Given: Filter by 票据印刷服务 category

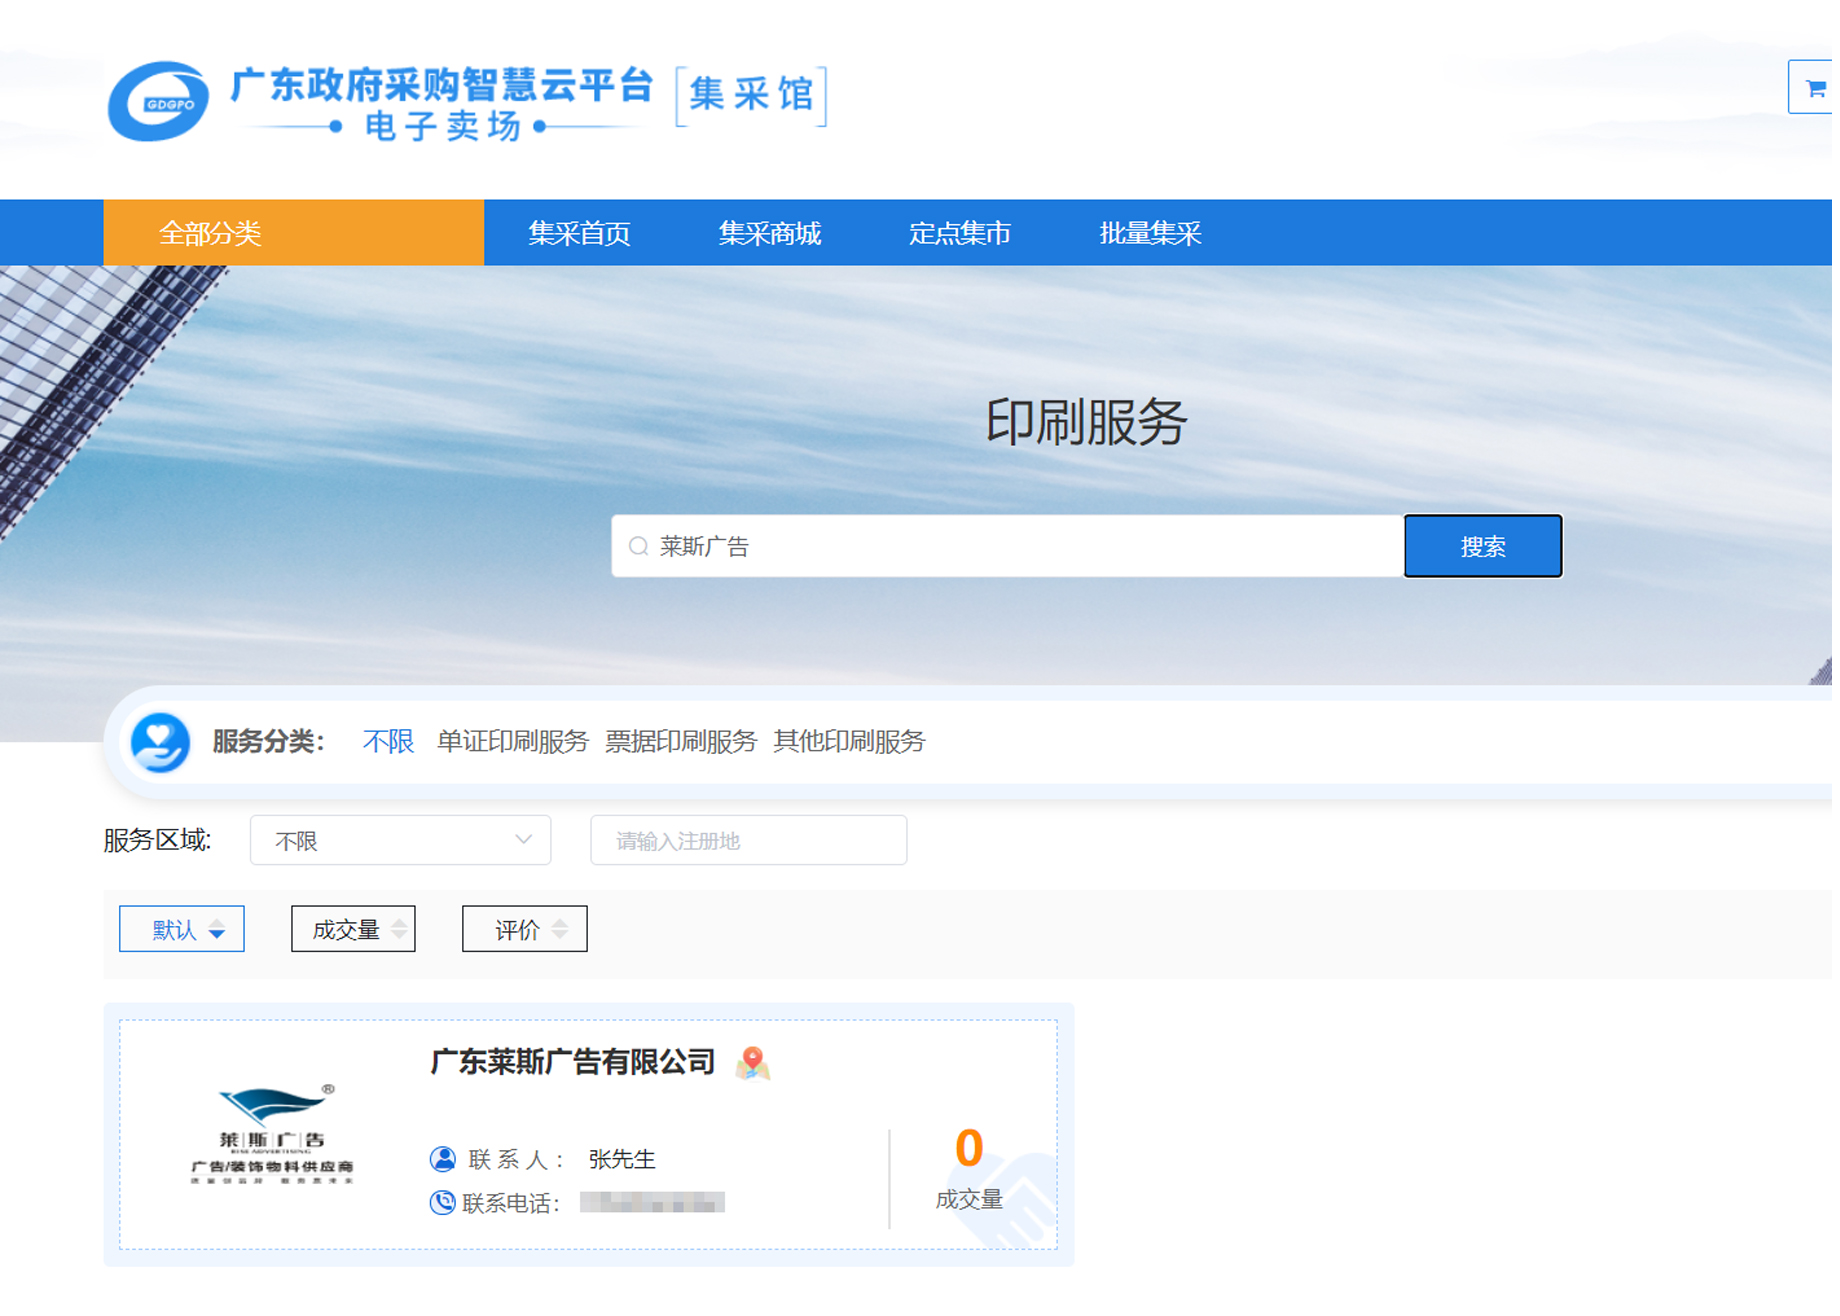Looking at the screenshot, I should [x=680, y=742].
